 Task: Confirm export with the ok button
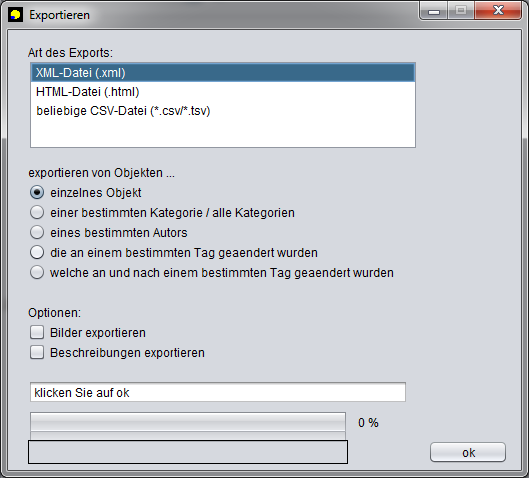[468, 452]
